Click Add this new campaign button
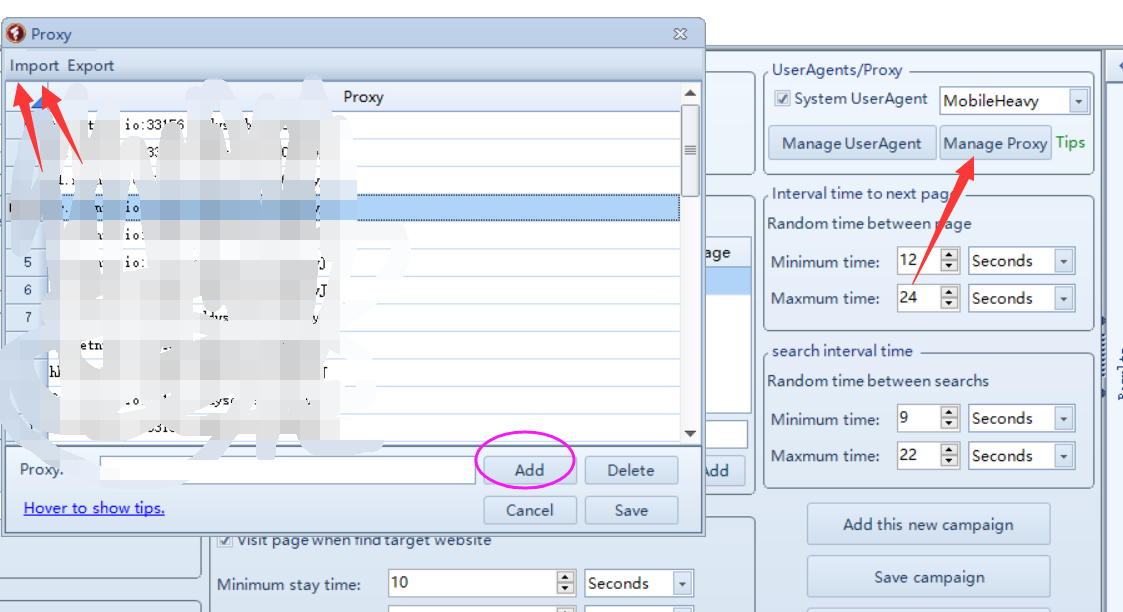Screen dimensions: 1123x612 coord(928,525)
